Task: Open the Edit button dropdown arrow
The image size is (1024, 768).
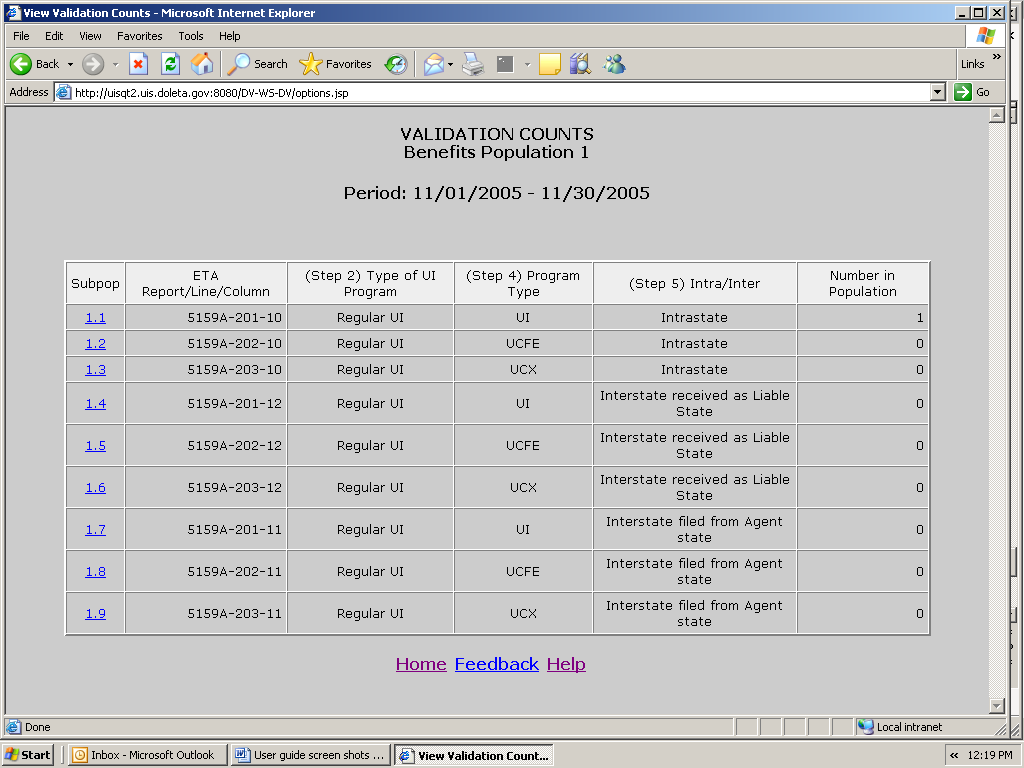Action: [527, 64]
